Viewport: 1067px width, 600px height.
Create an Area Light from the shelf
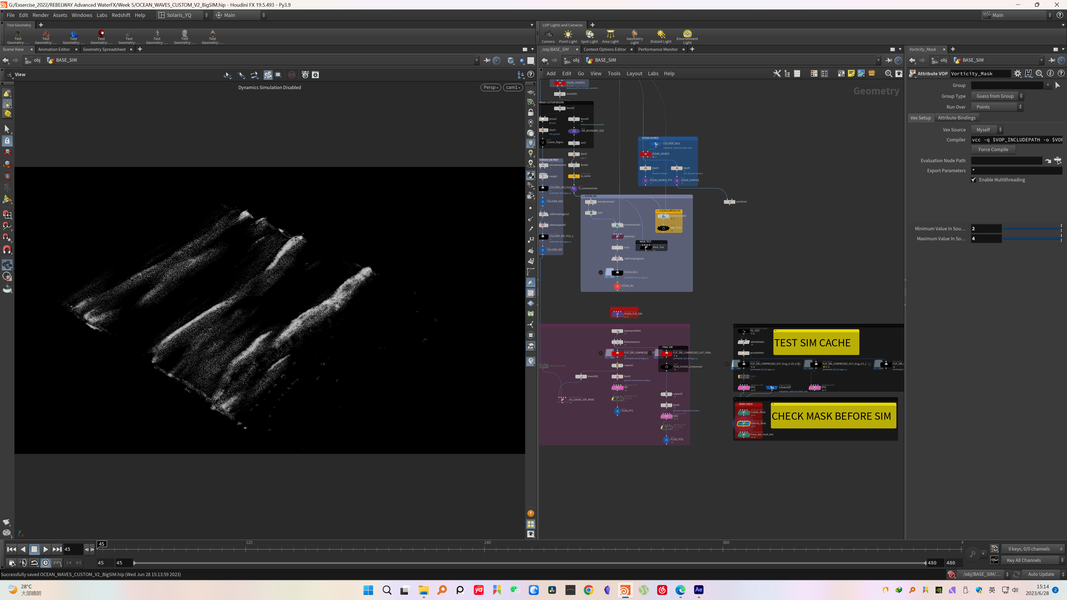pos(610,36)
